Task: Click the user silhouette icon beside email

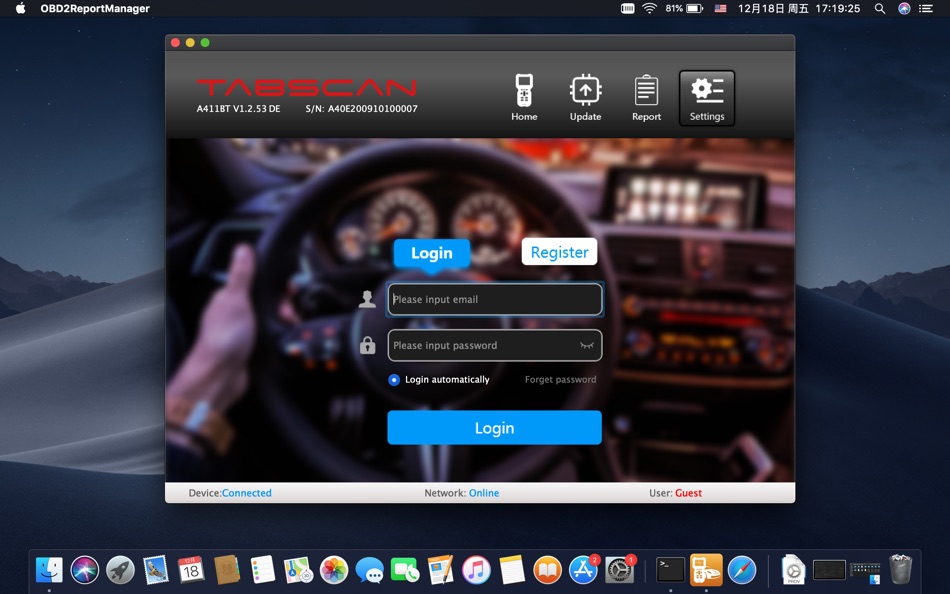Action: click(x=367, y=299)
